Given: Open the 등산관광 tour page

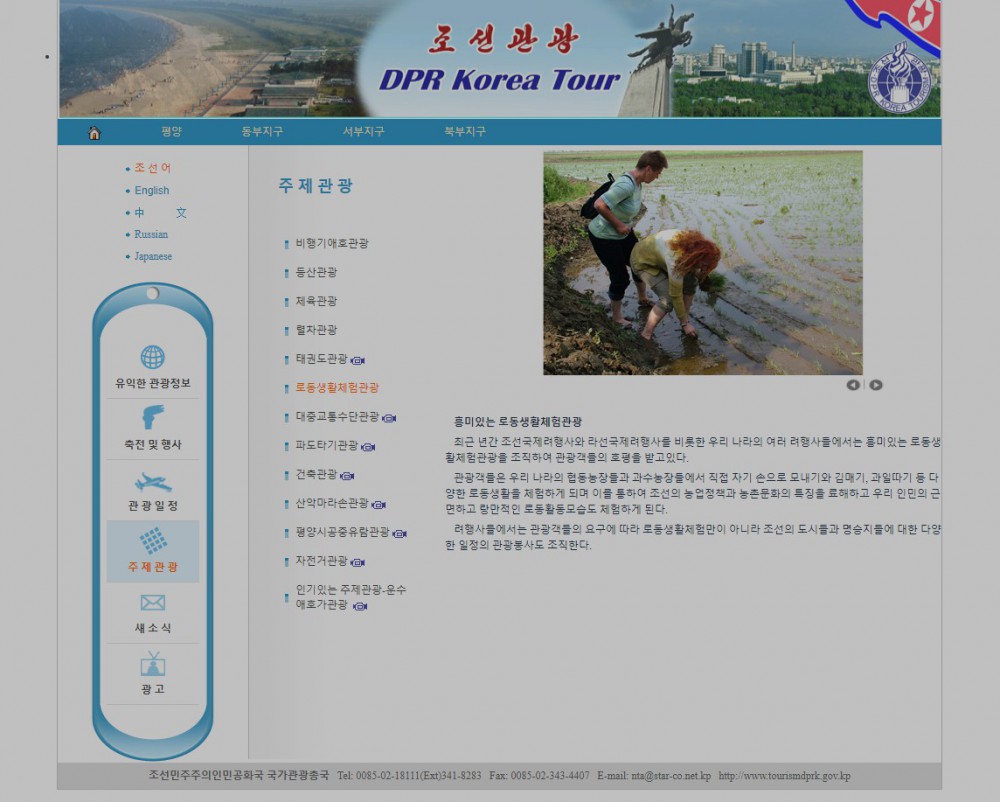Looking at the screenshot, I should (314, 272).
